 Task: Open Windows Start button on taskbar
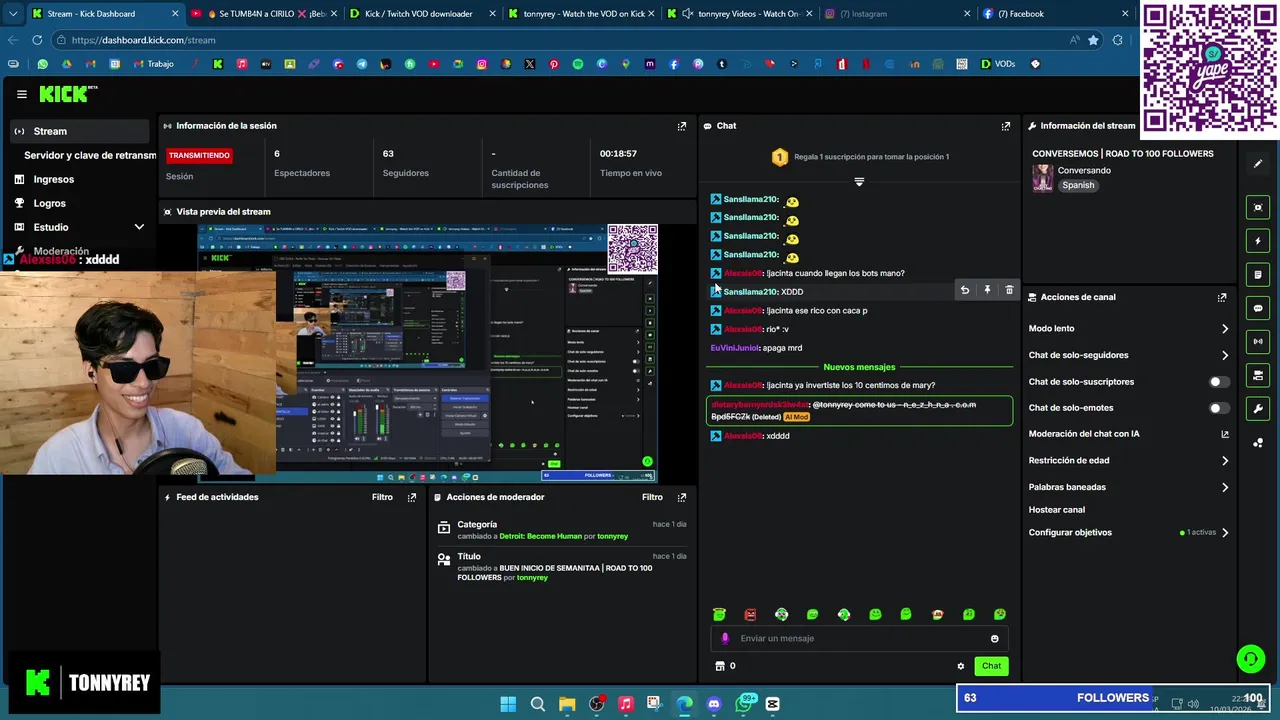click(x=508, y=704)
